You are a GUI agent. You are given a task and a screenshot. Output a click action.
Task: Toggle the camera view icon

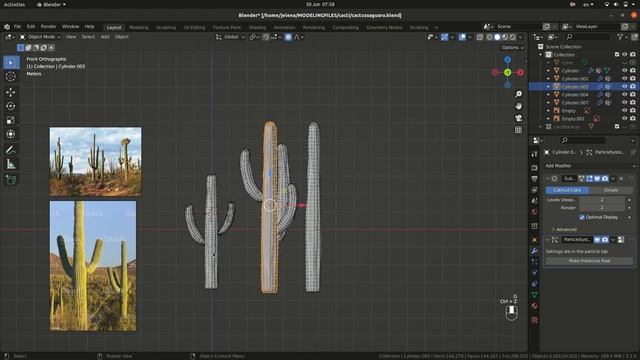518,118
